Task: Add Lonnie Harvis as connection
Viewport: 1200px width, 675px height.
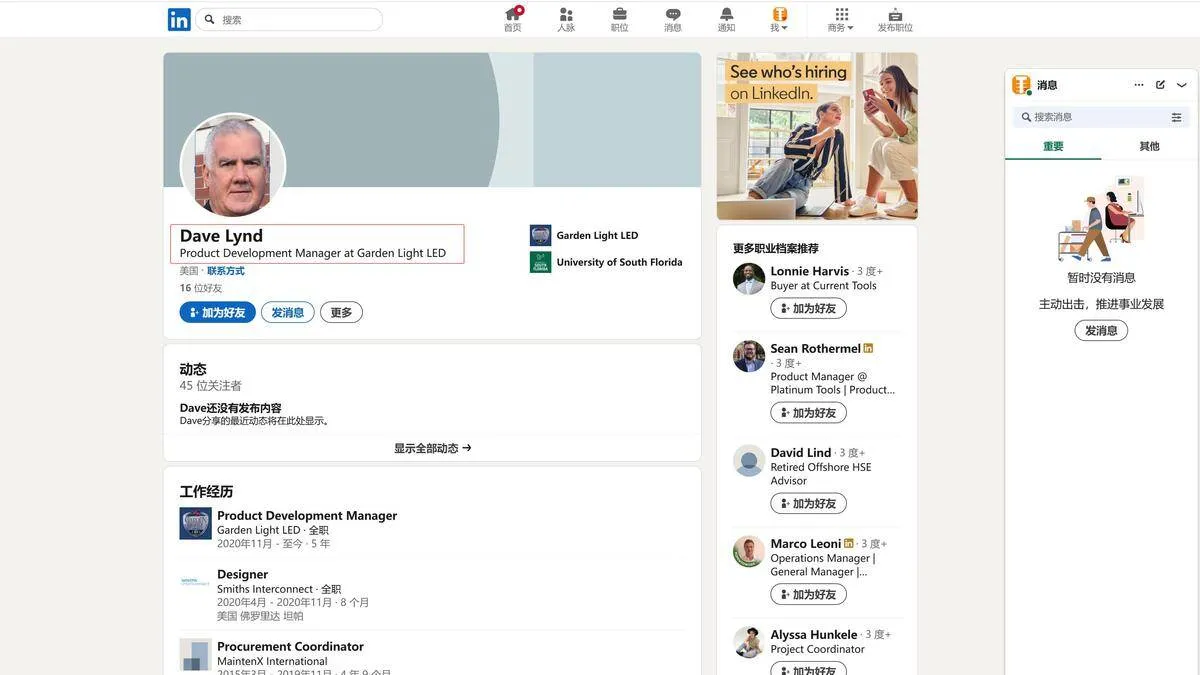Action: (x=808, y=308)
